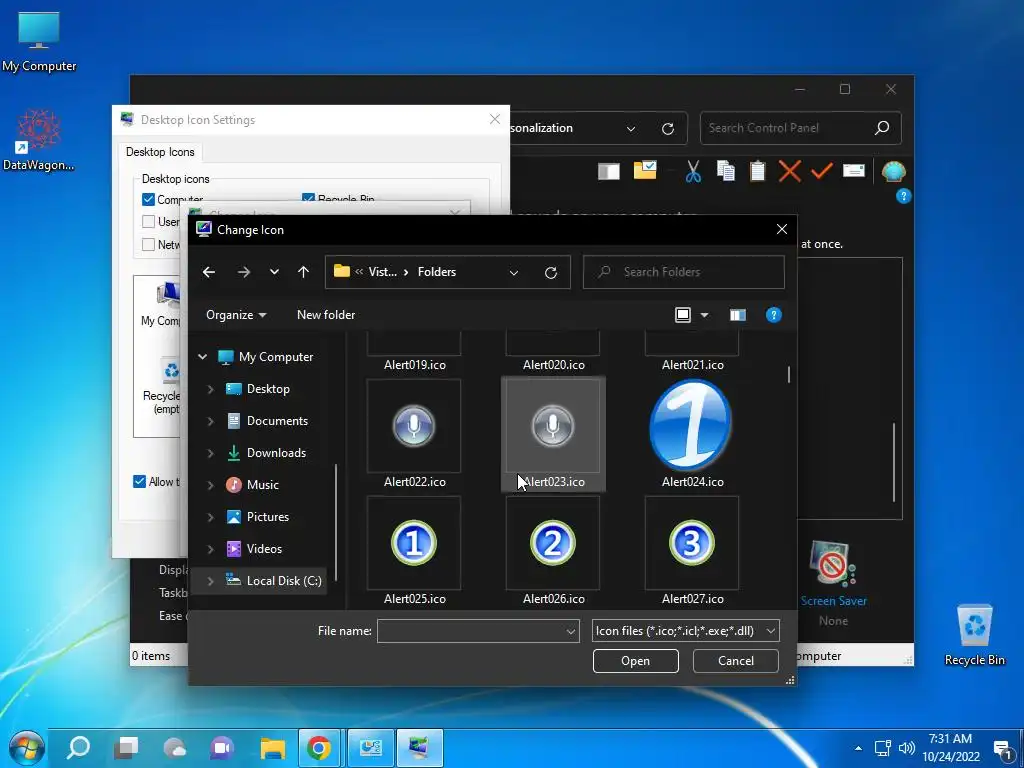Select Downloads in navigation tree
The height and width of the screenshot is (768, 1024).
click(276, 453)
